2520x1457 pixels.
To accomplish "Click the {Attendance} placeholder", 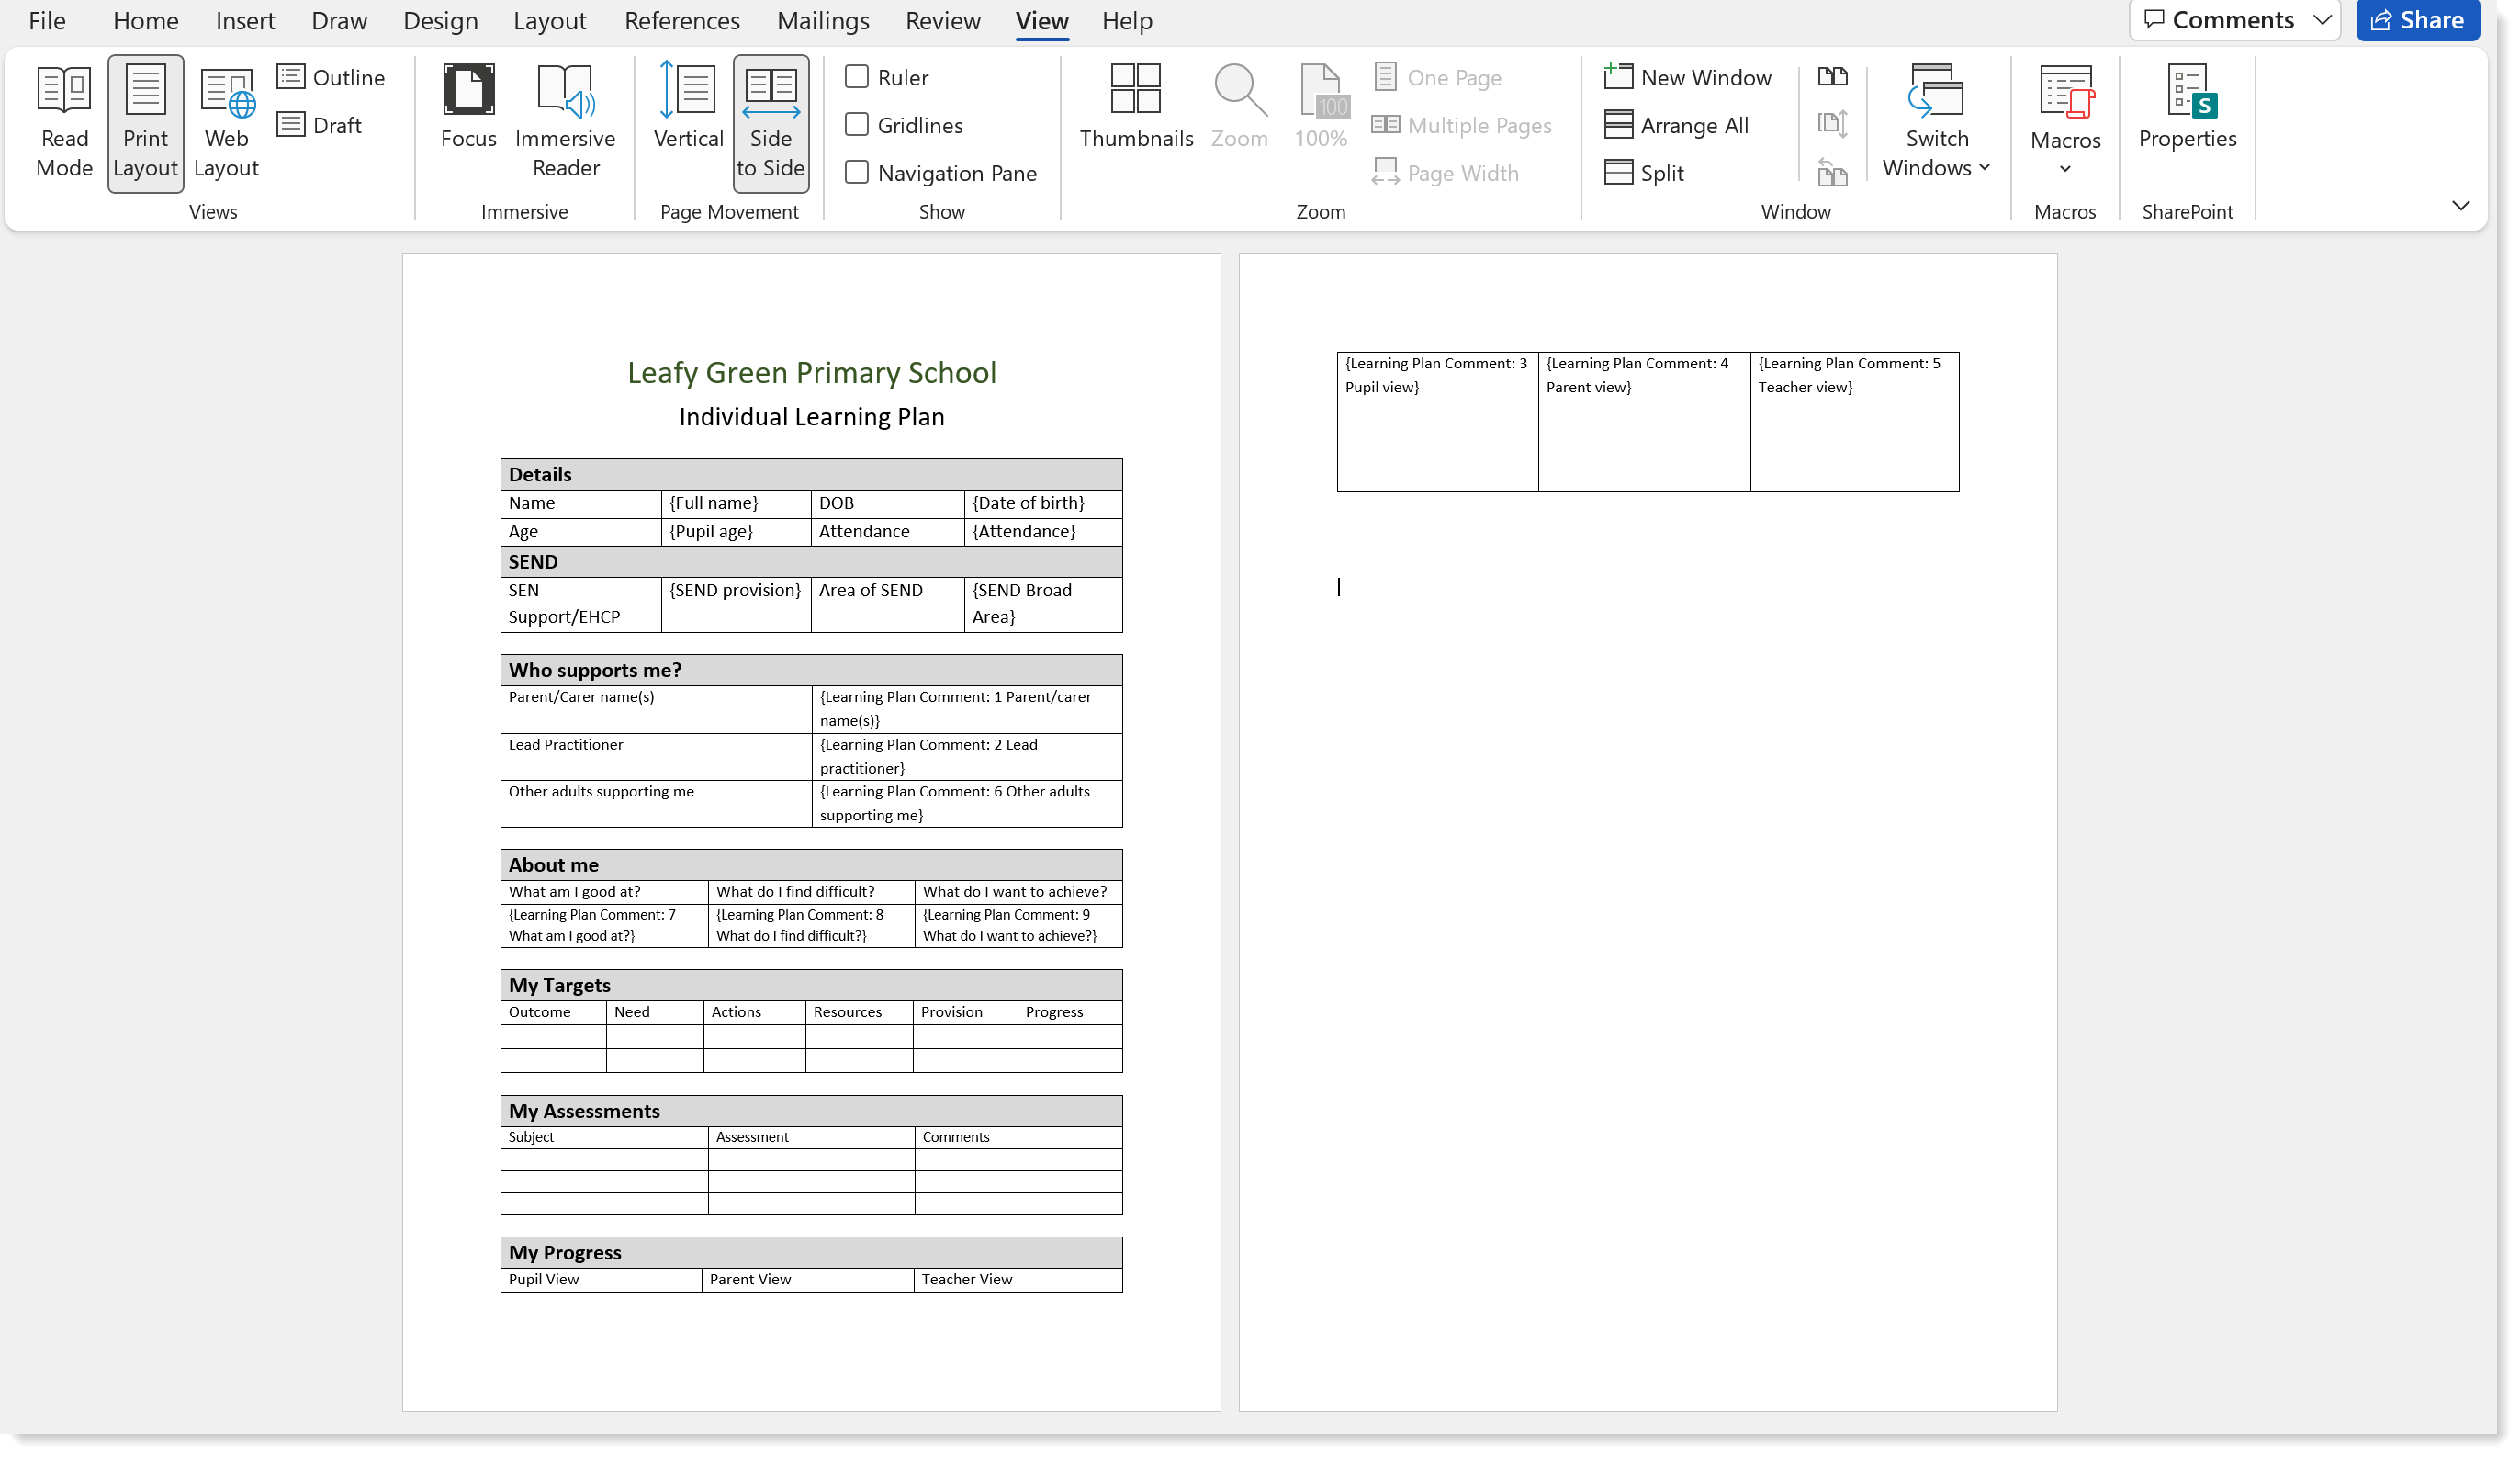I will (1024, 531).
